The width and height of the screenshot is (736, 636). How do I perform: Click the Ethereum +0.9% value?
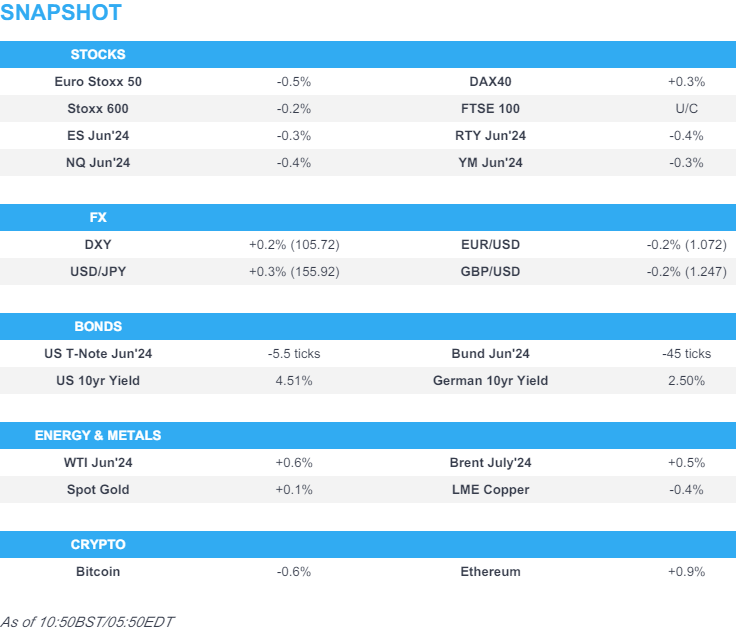point(686,572)
